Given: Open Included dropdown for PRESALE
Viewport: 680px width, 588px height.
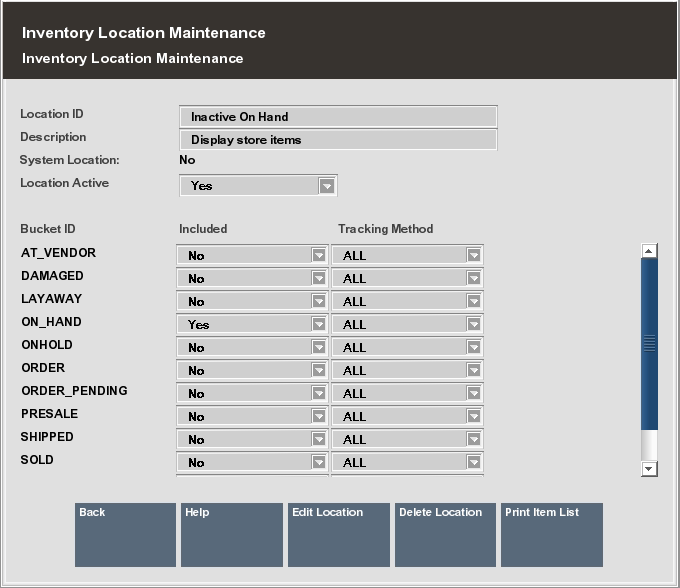Looking at the screenshot, I should coord(252,416).
